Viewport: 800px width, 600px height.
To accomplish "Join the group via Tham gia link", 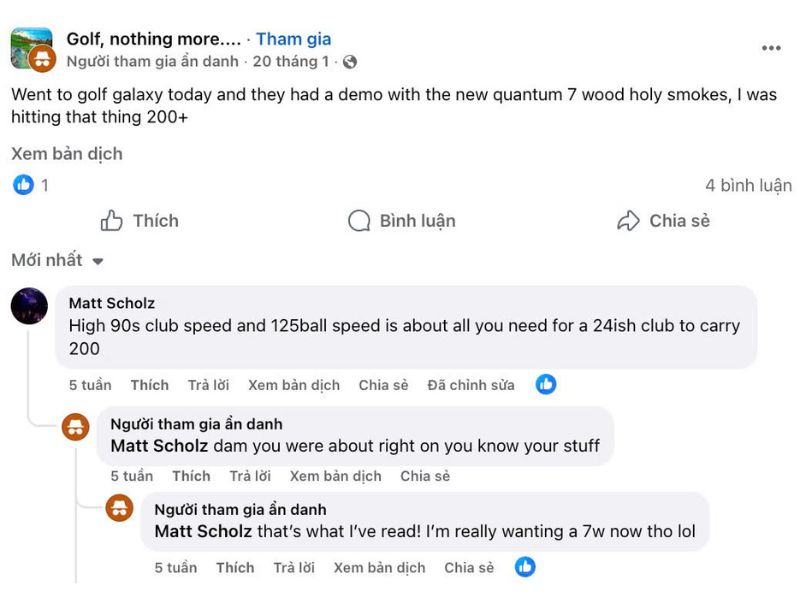I will [x=293, y=39].
